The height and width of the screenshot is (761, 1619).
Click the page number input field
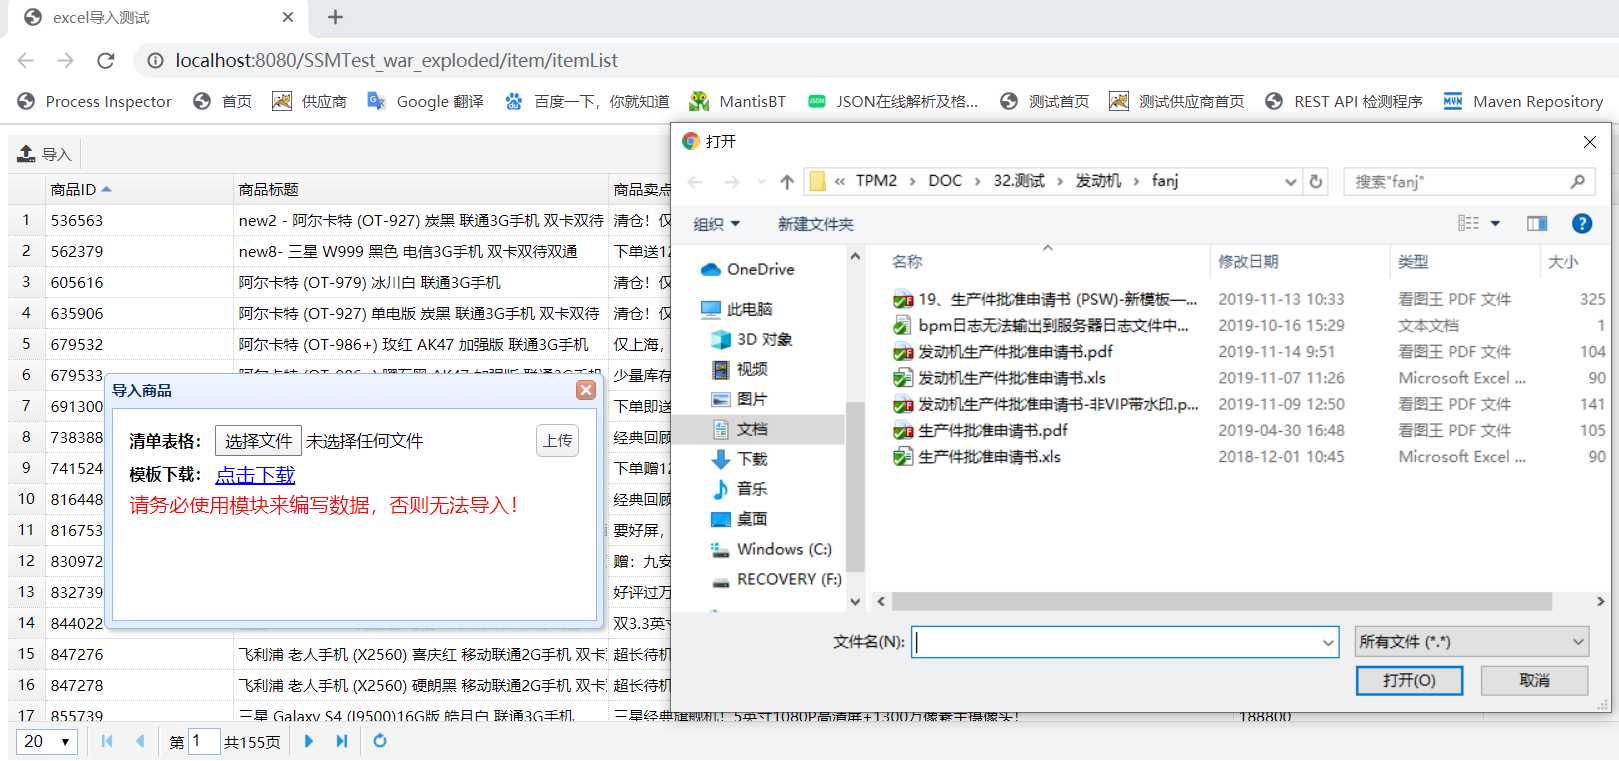tap(204, 741)
